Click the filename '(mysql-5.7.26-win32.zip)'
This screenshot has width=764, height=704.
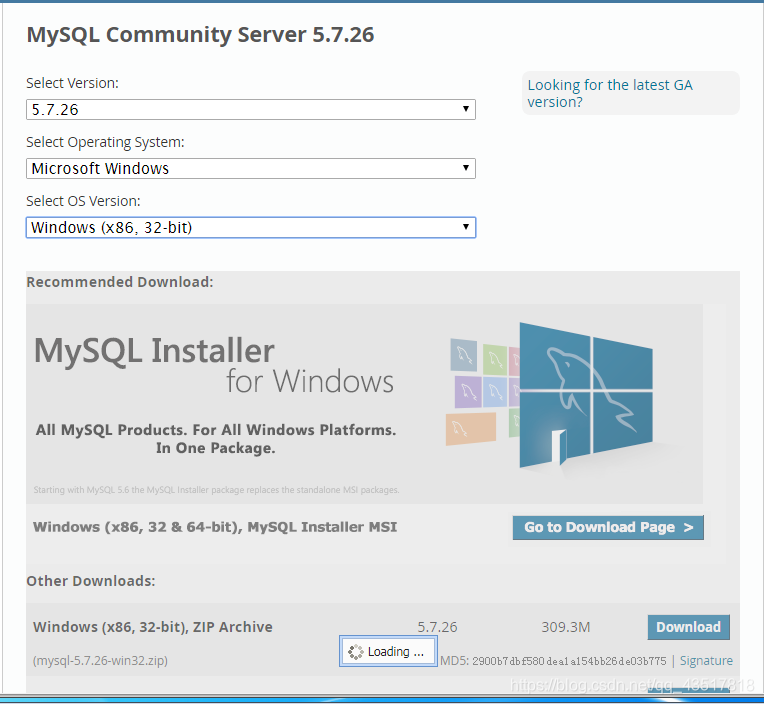100,661
